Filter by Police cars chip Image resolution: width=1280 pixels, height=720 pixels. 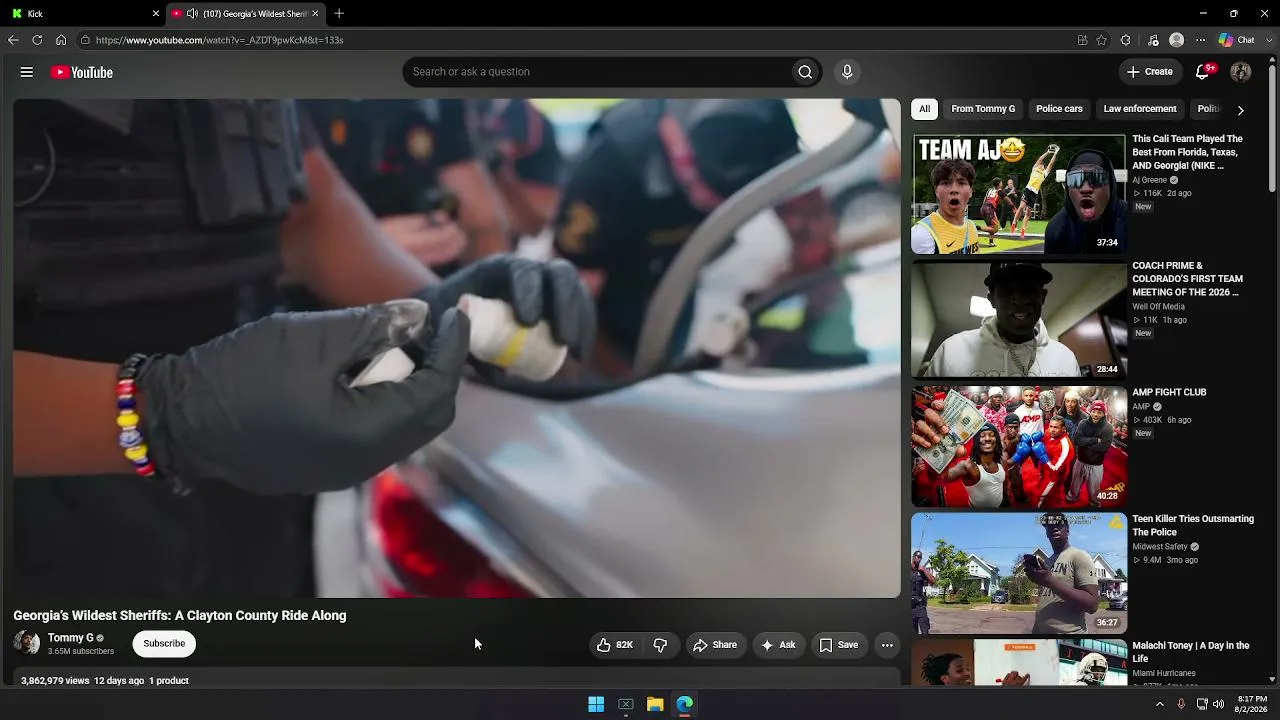[1059, 109]
